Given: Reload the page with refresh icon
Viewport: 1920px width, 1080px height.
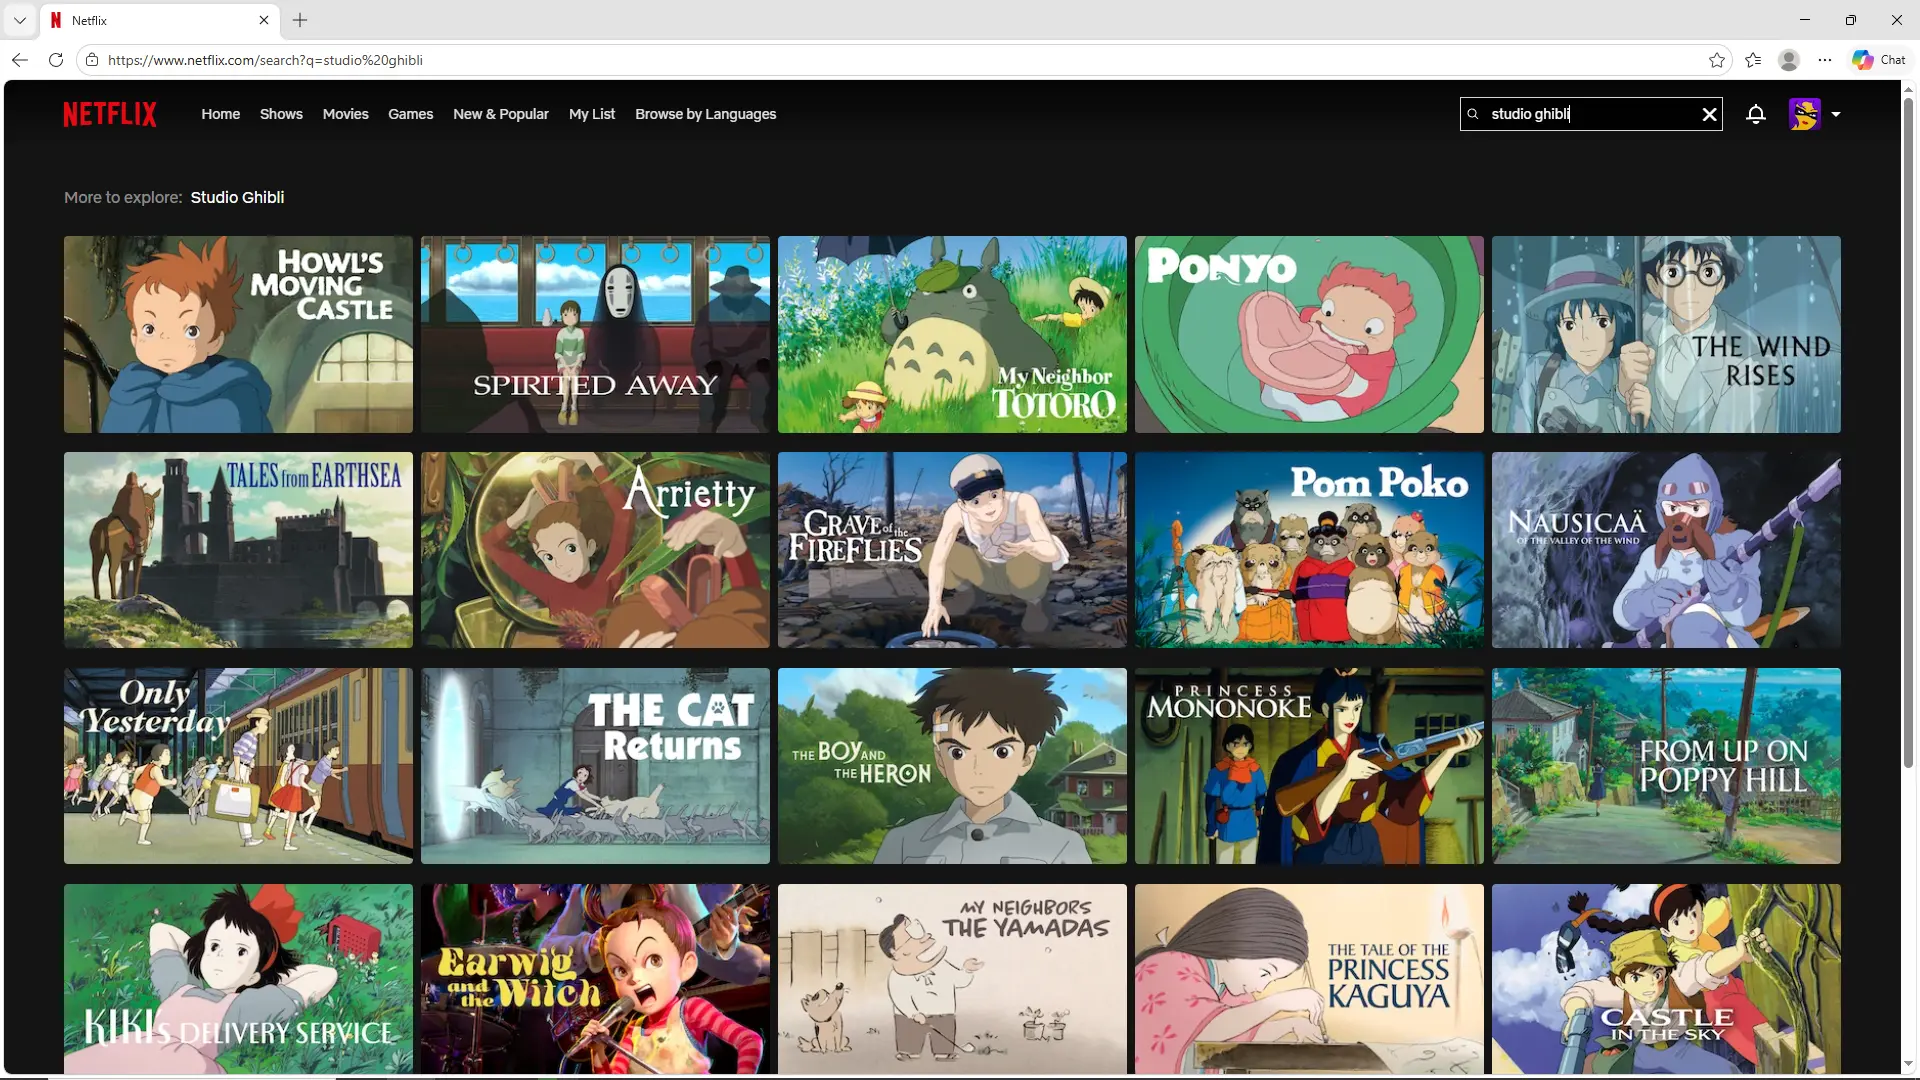Looking at the screenshot, I should pyautogui.click(x=56, y=60).
